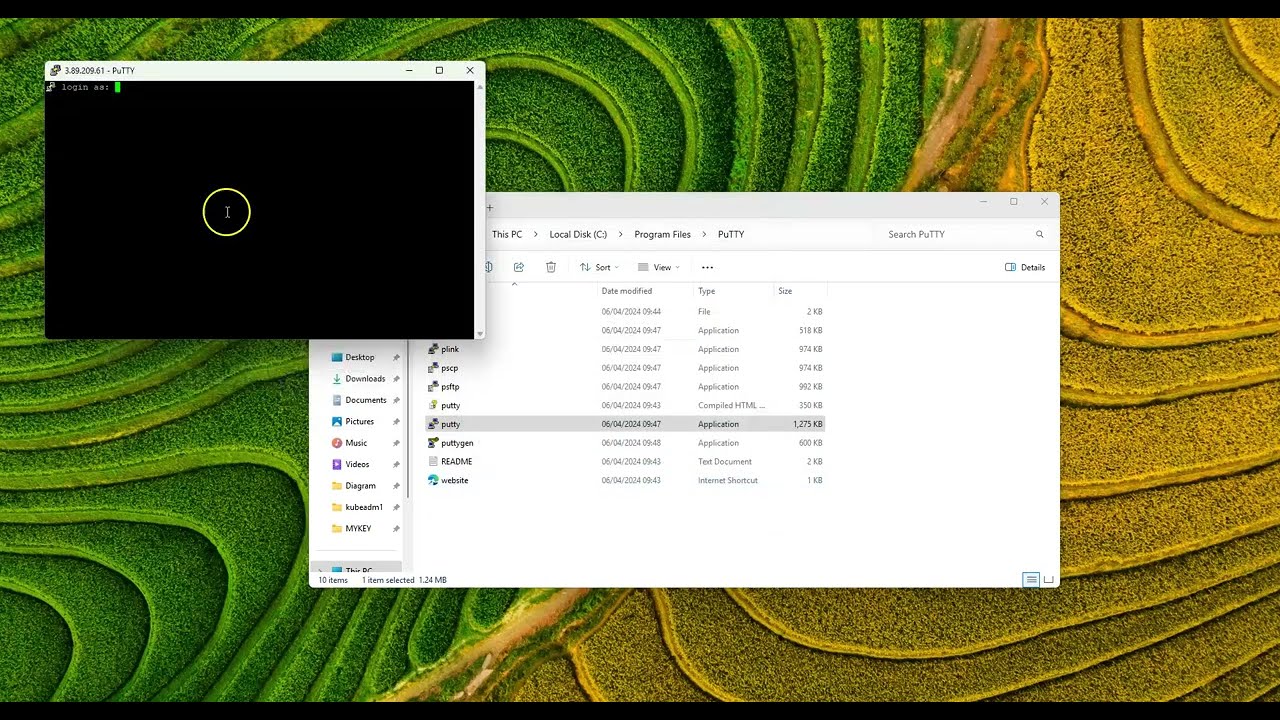Screen dimensions: 1280x720
Task: Open Music in the navigation pane
Action: [356, 443]
